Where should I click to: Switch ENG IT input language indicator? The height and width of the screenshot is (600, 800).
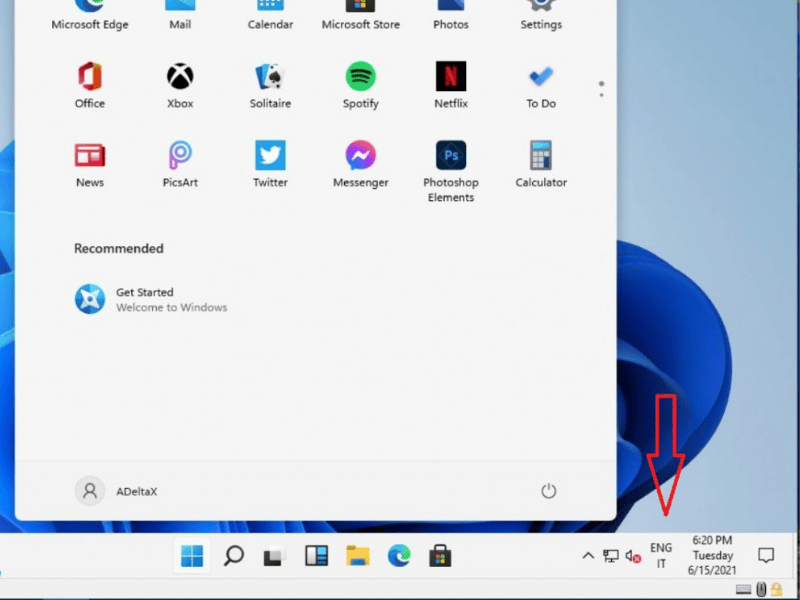[661, 556]
